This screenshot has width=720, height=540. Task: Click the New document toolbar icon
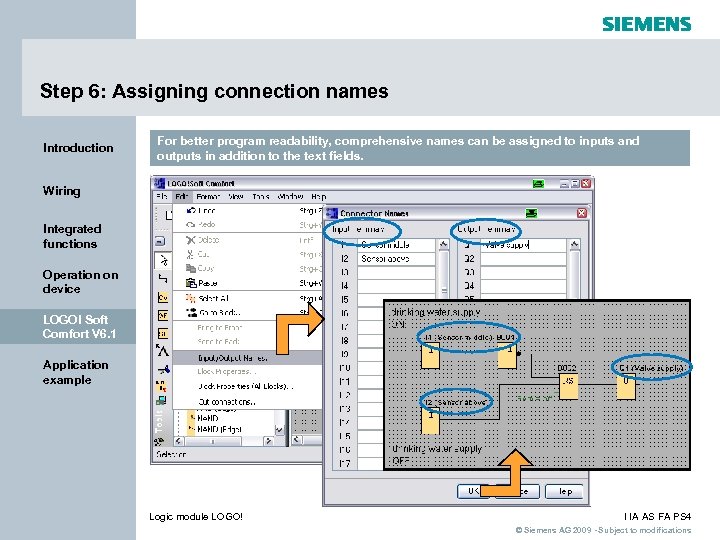pyautogui.click(x=169, y=214)
